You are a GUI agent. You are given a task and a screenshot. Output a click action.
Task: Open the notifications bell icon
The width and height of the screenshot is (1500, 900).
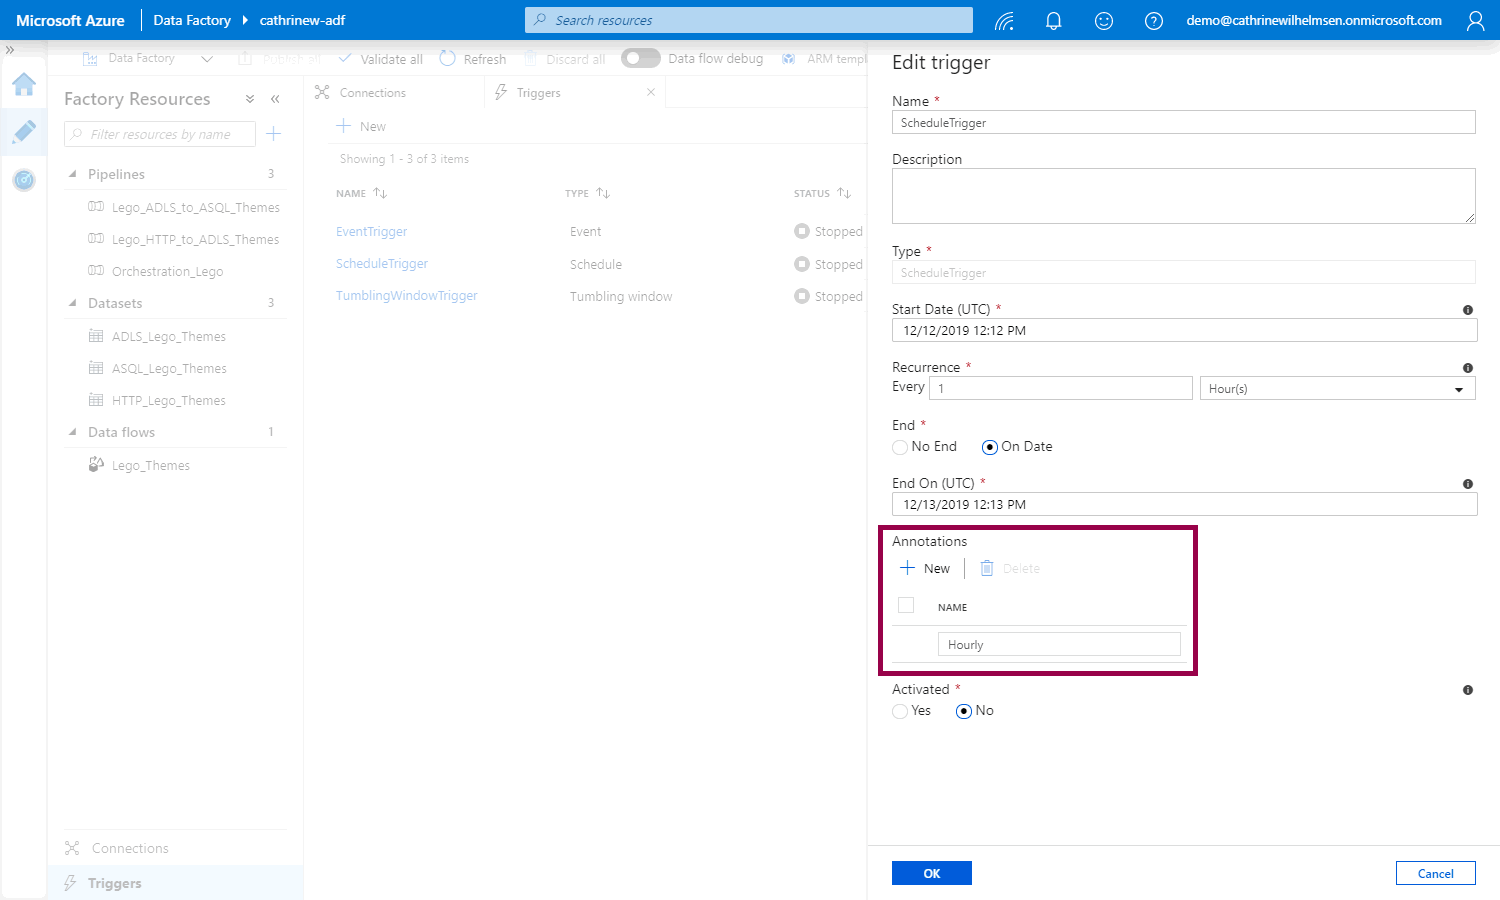tap(1053, 20)
